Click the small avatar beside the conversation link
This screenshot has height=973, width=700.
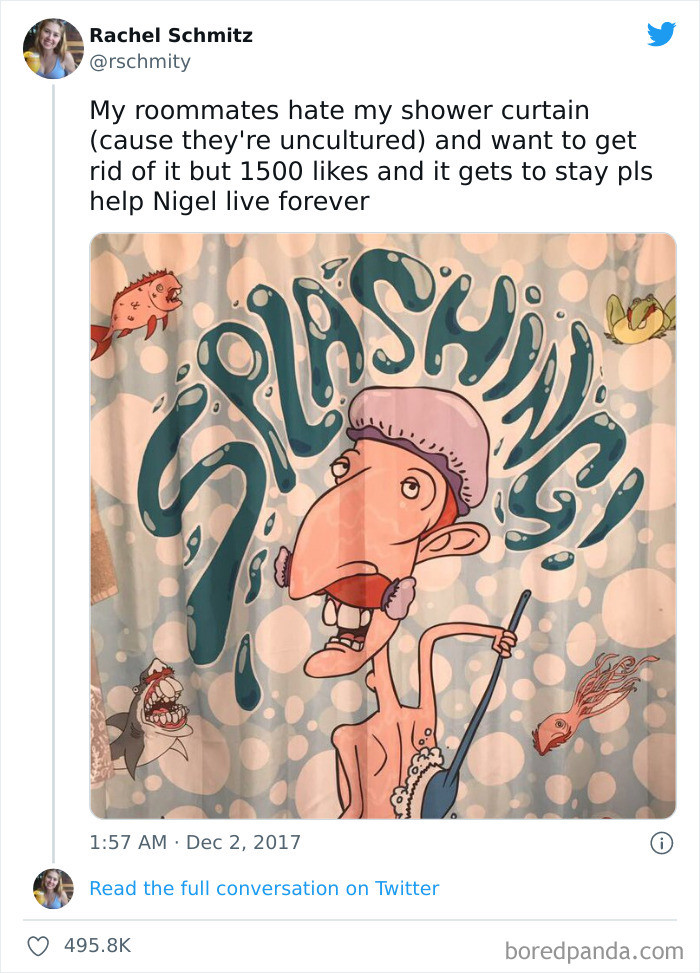[x=52, y=889]
